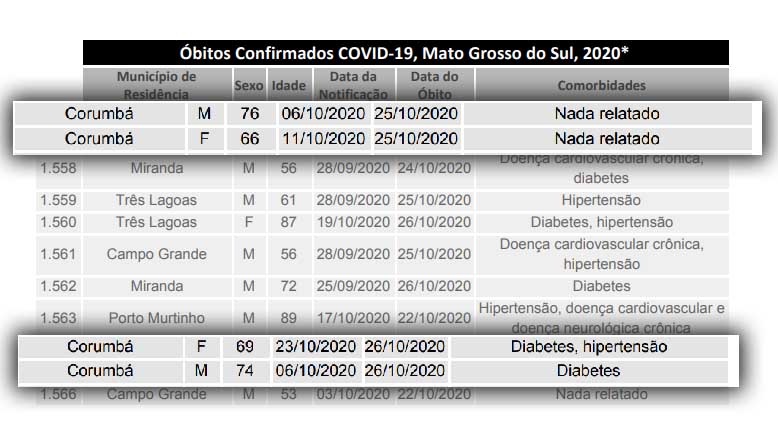This screenshot has height=436, width=778.
Task: Select the 'Data do Óbito' column header
Action: (434, 85)
